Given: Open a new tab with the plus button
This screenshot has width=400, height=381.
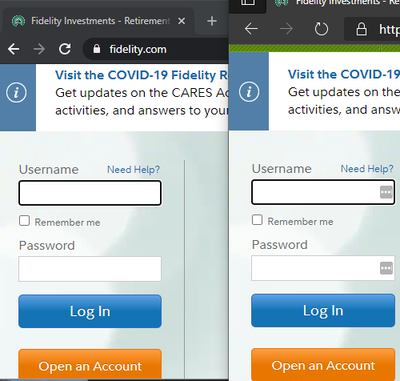Looking at the screenshot, I should [212, 21].
